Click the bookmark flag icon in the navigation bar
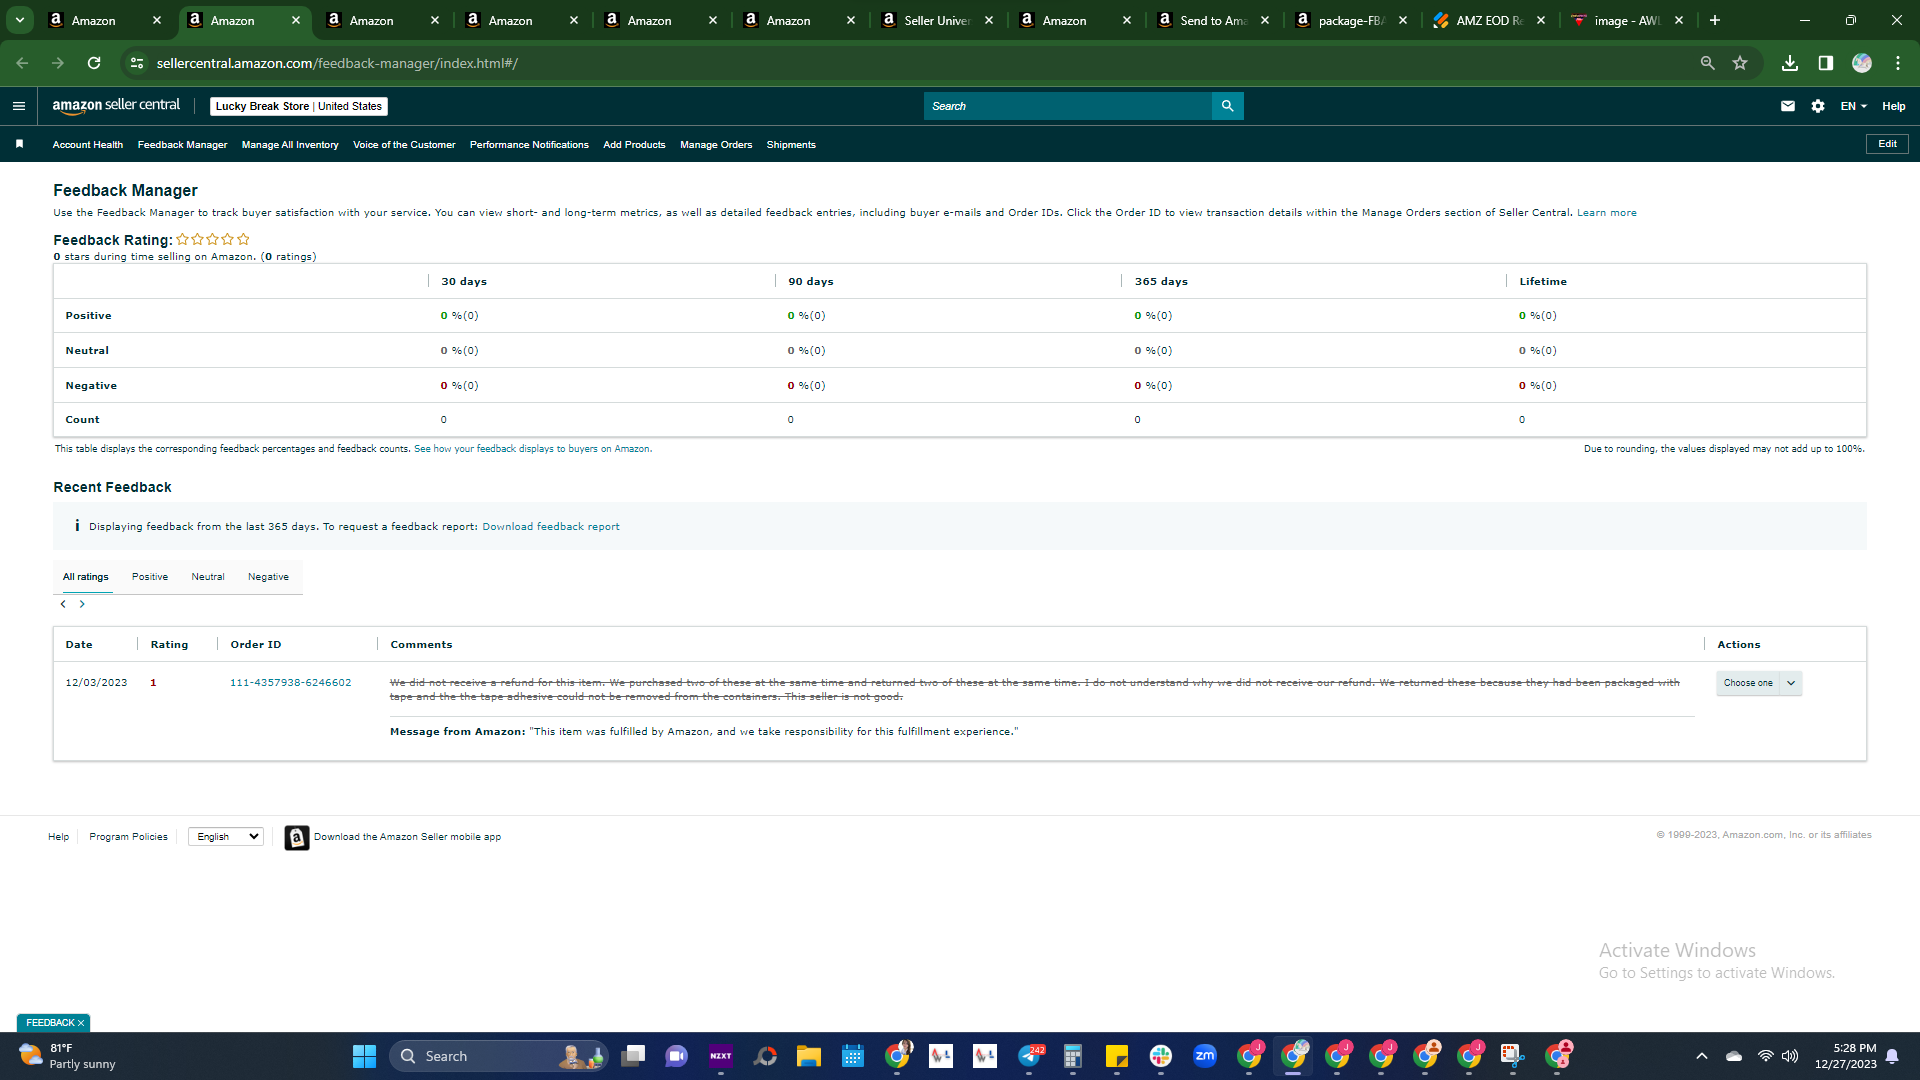Image resolution: width=1920 pixels, height=1080 pixels. (19, 144)
